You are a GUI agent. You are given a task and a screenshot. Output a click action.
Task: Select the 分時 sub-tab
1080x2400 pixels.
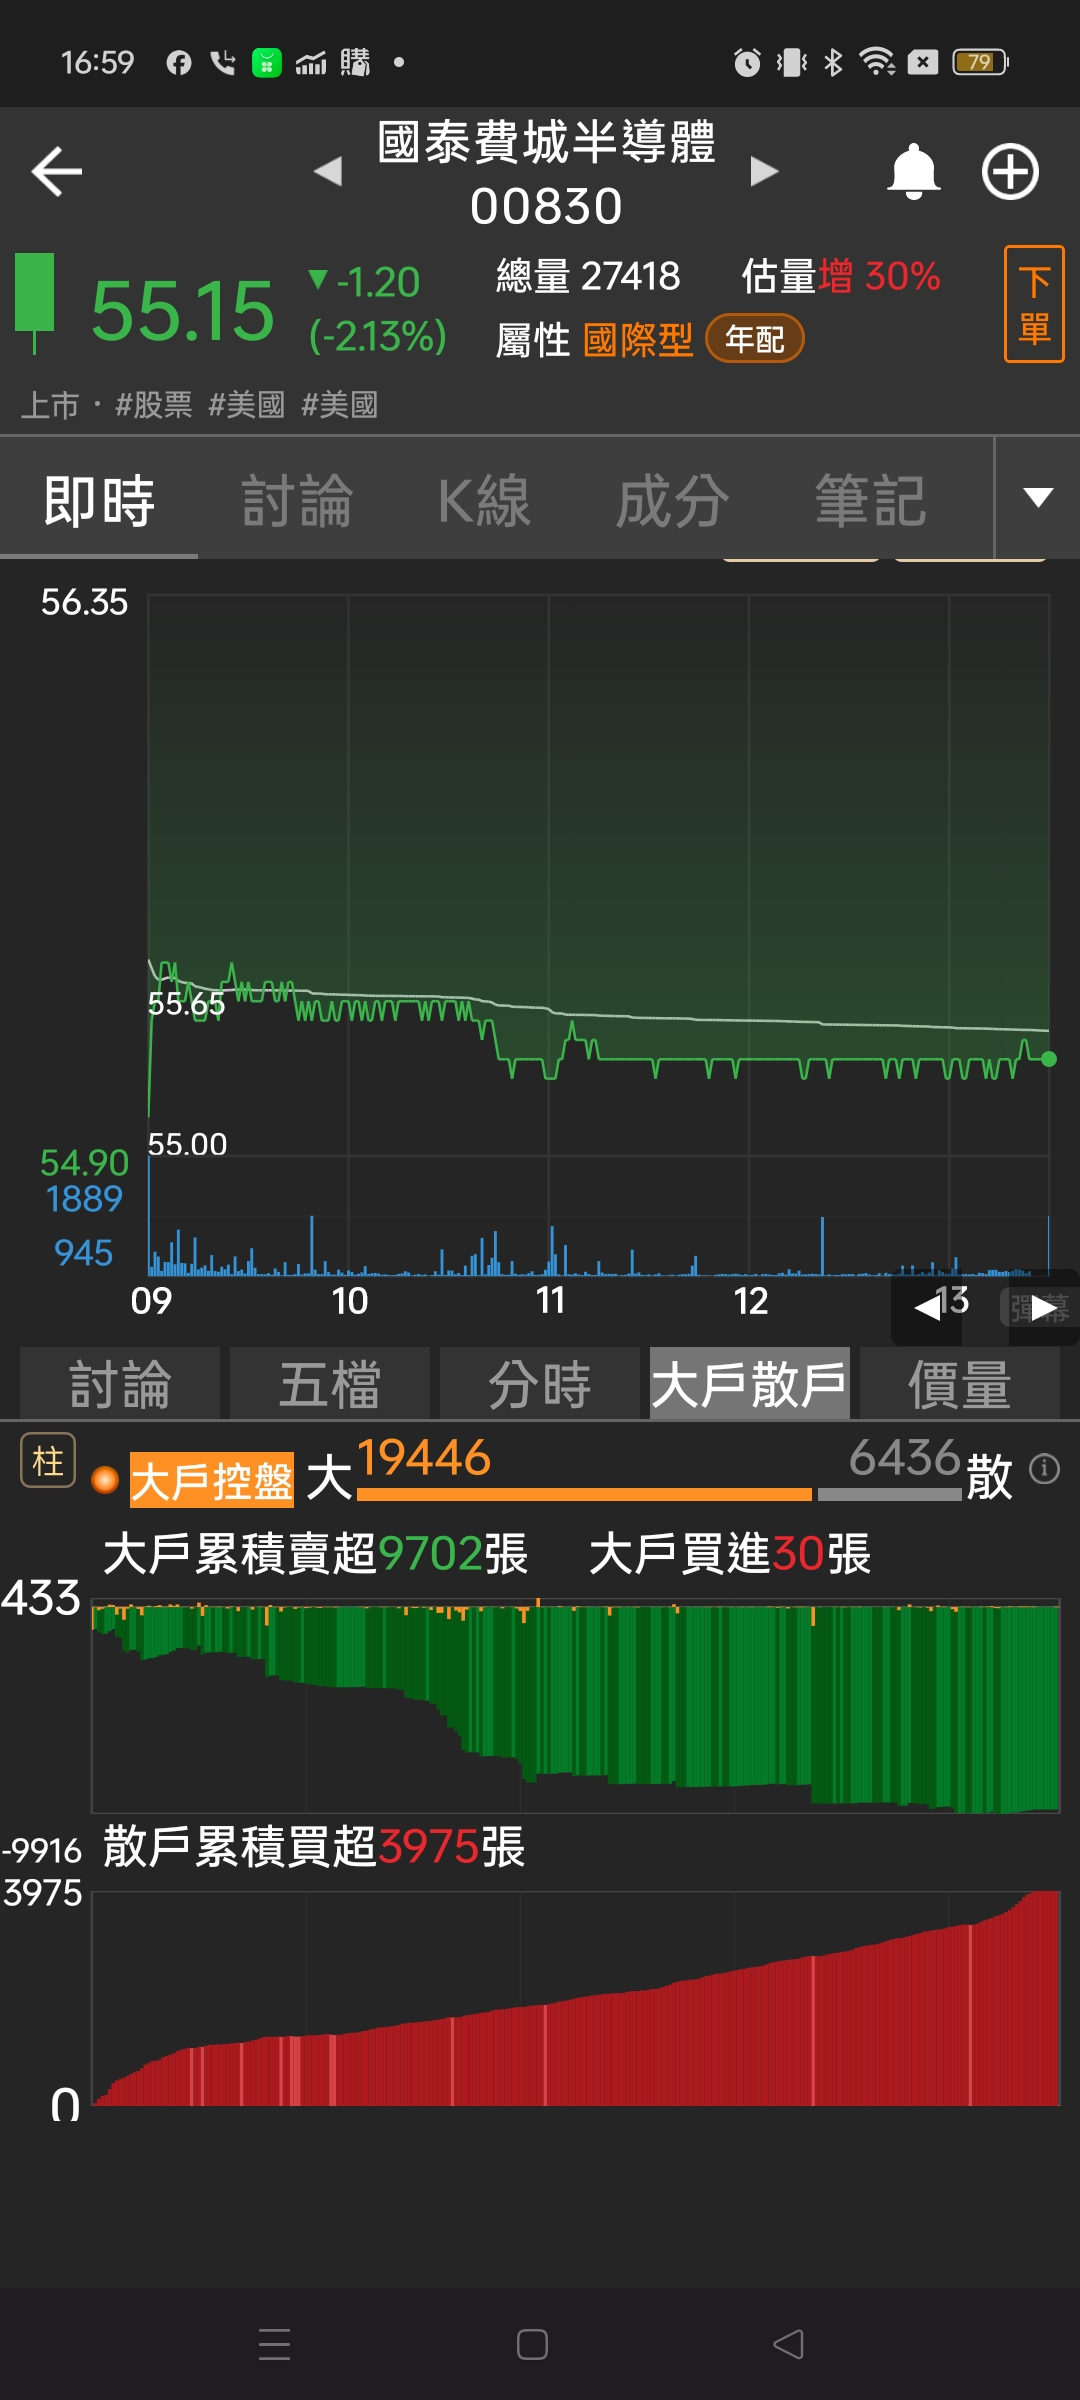[540, 1384]
